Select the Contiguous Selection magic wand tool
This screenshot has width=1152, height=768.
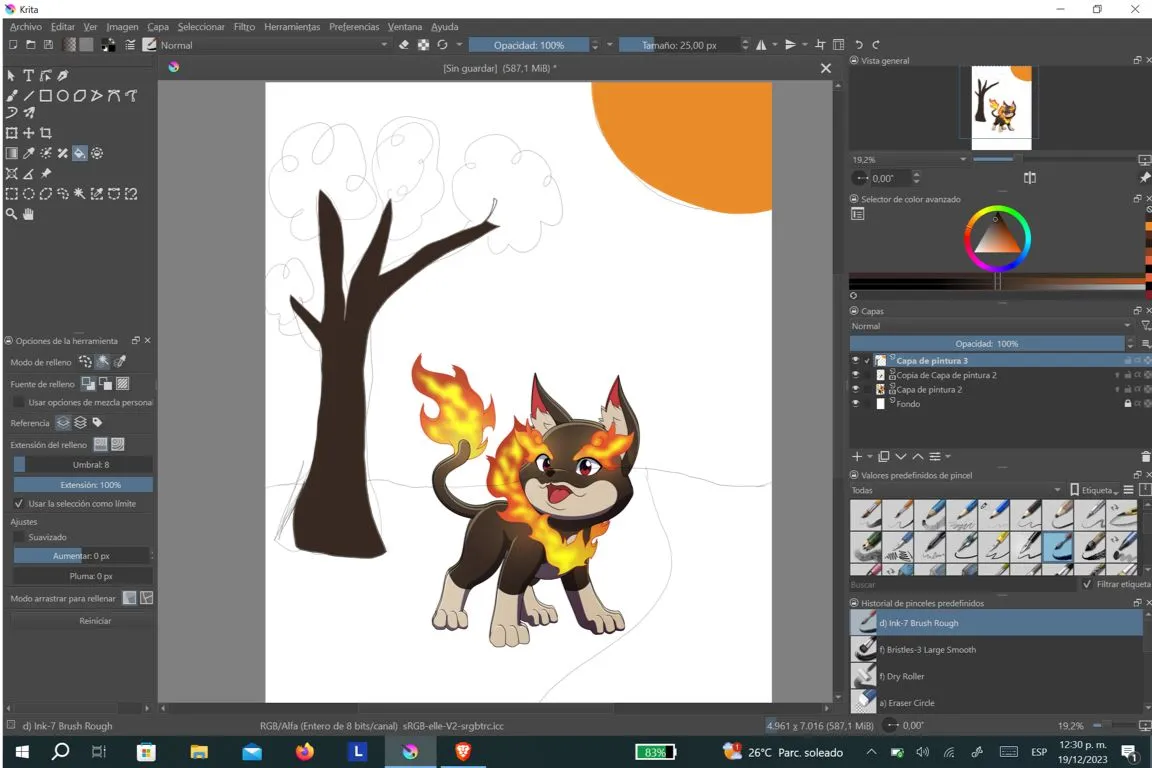click(79, 194)
